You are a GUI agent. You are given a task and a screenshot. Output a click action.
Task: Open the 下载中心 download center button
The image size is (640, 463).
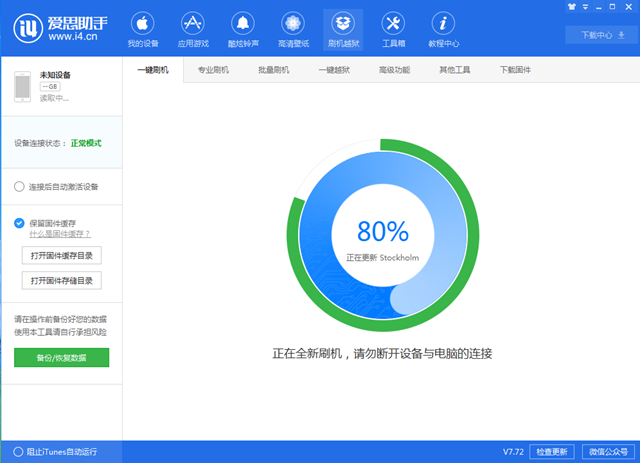coord(598,35)
